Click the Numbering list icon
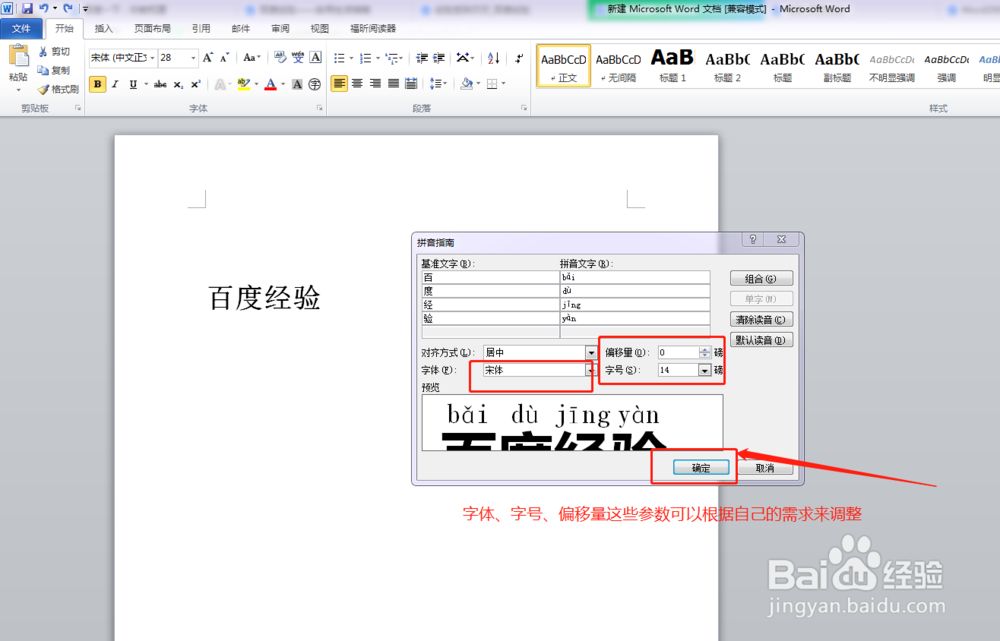 (x=365, y=58)
